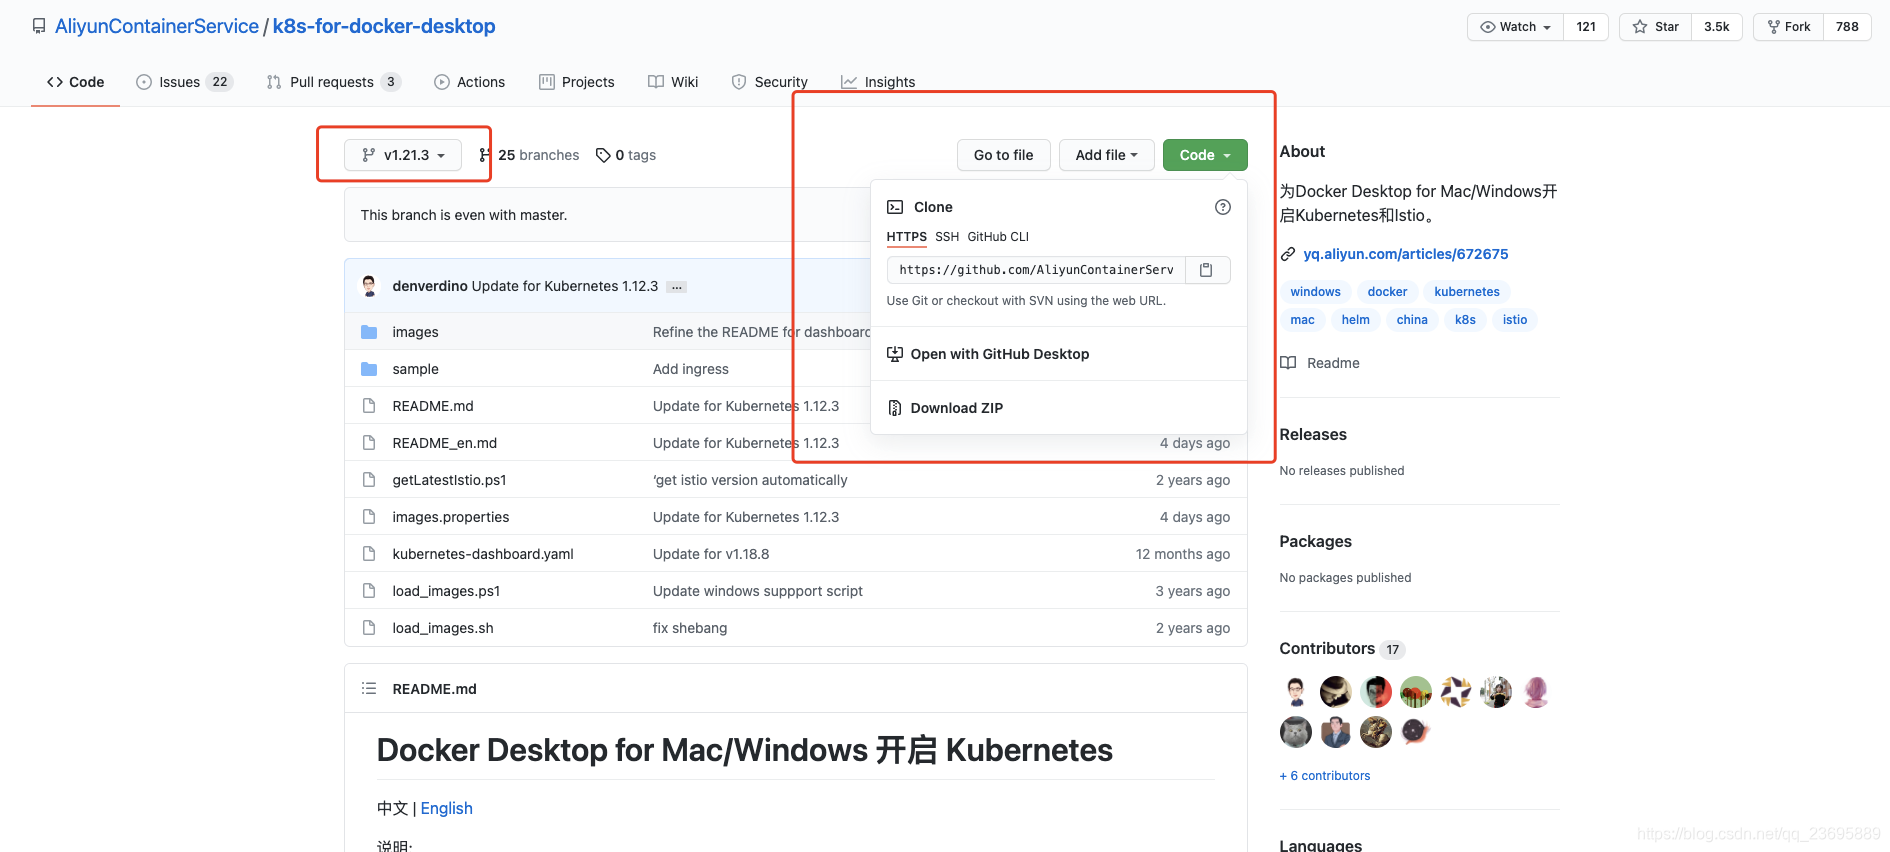Click the load_images.sh file icon
Screen dimensions: 1890x852
coord(369,628)
